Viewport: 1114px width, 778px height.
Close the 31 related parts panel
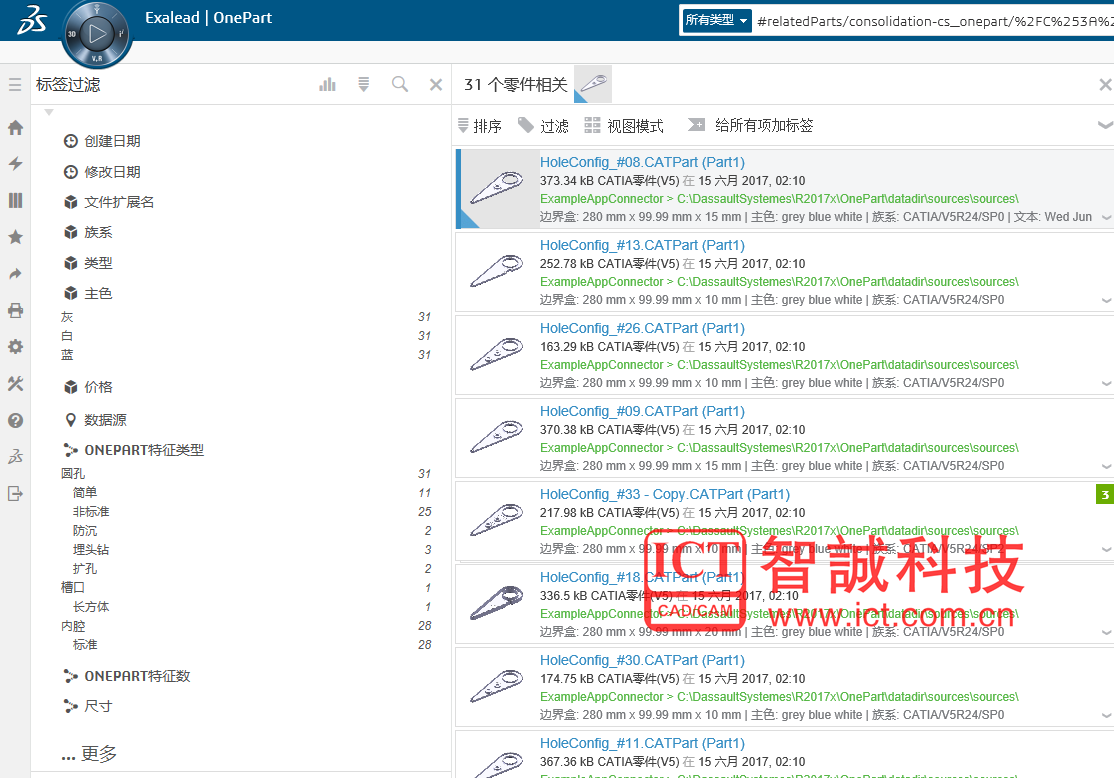1105,85
